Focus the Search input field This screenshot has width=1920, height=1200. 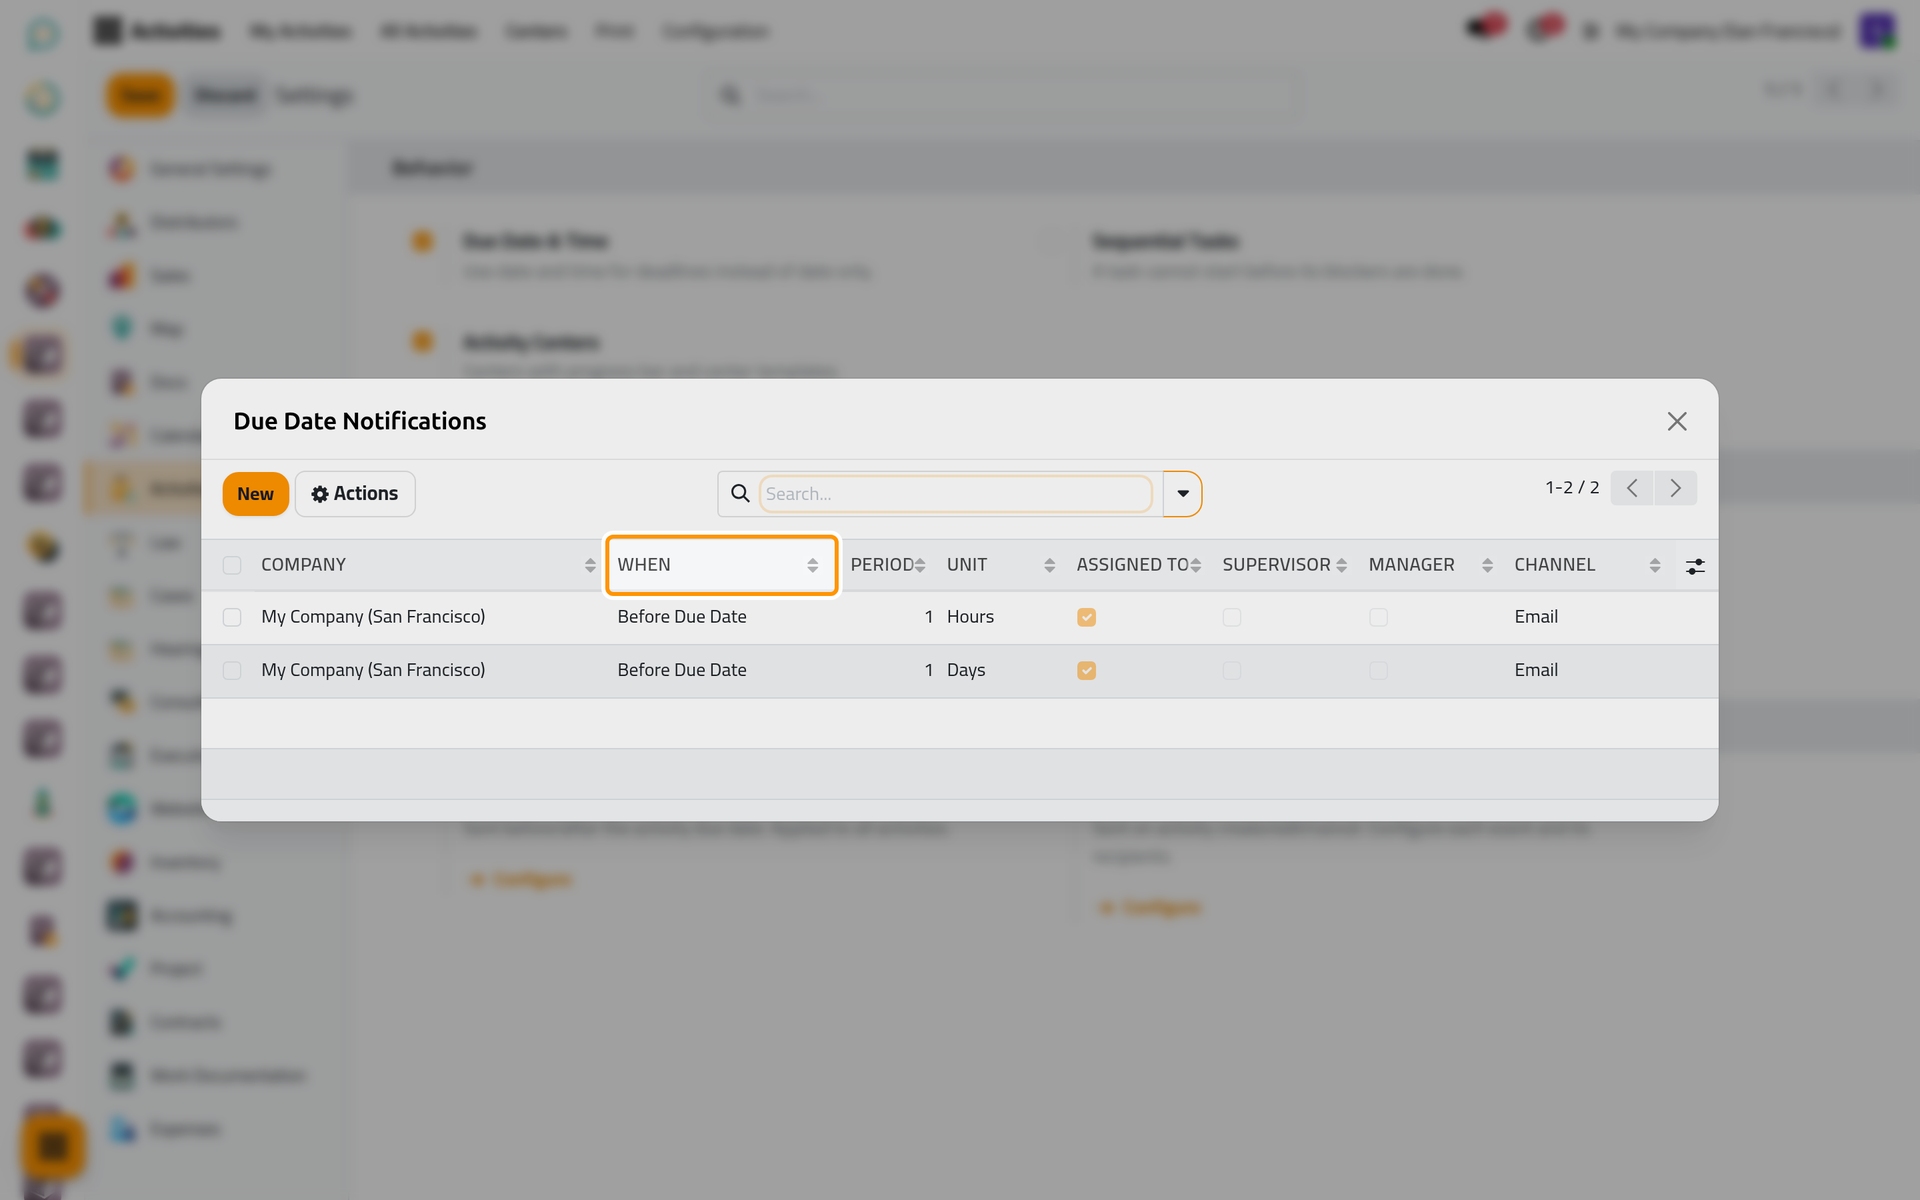955,494
